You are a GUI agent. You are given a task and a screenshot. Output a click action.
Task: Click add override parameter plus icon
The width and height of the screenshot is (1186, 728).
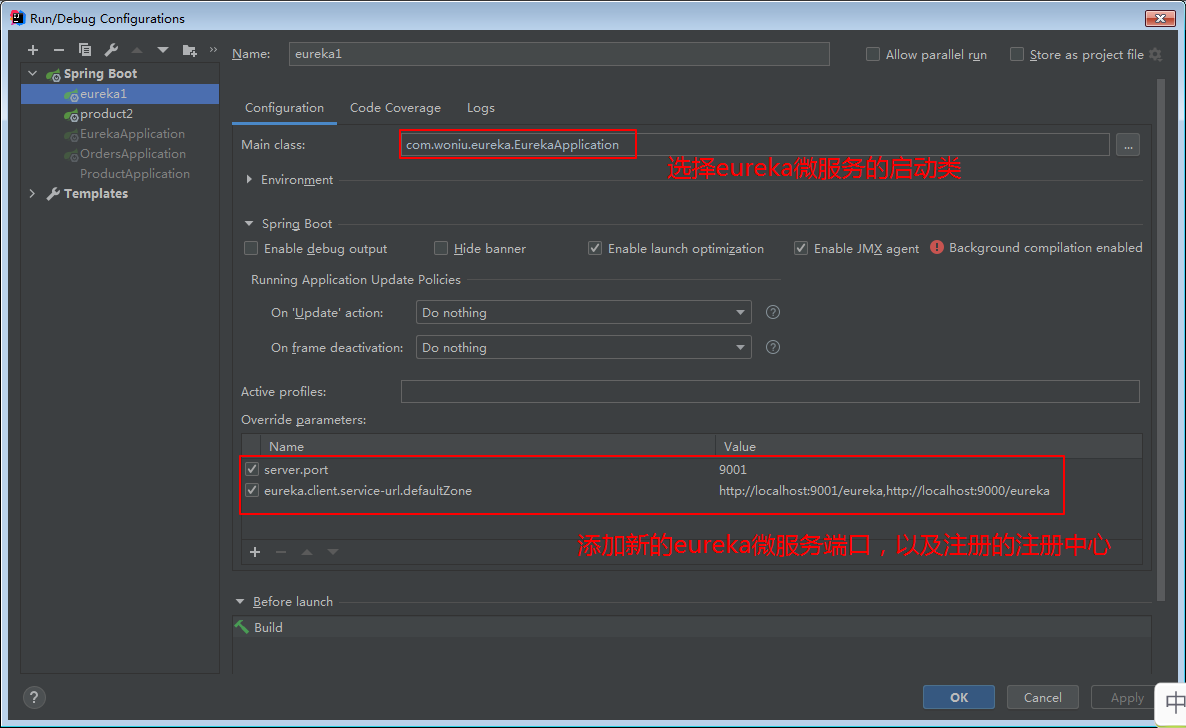pos(255,552)
